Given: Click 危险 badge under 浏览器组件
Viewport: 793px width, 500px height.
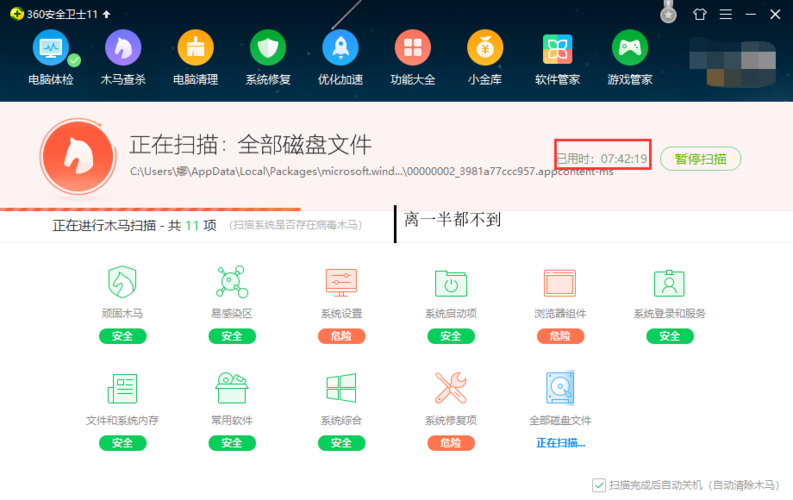Looking at the screenshot, I should (560, 336).
